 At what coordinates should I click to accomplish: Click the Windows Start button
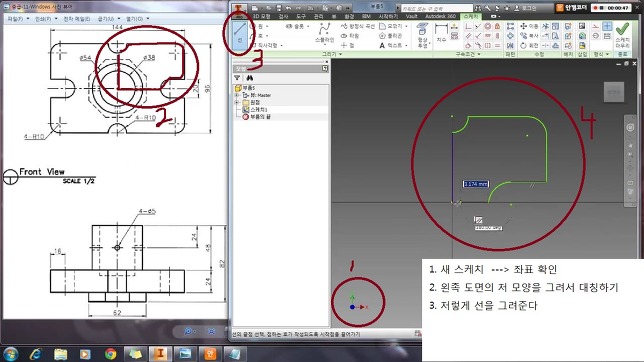[11, 354]
